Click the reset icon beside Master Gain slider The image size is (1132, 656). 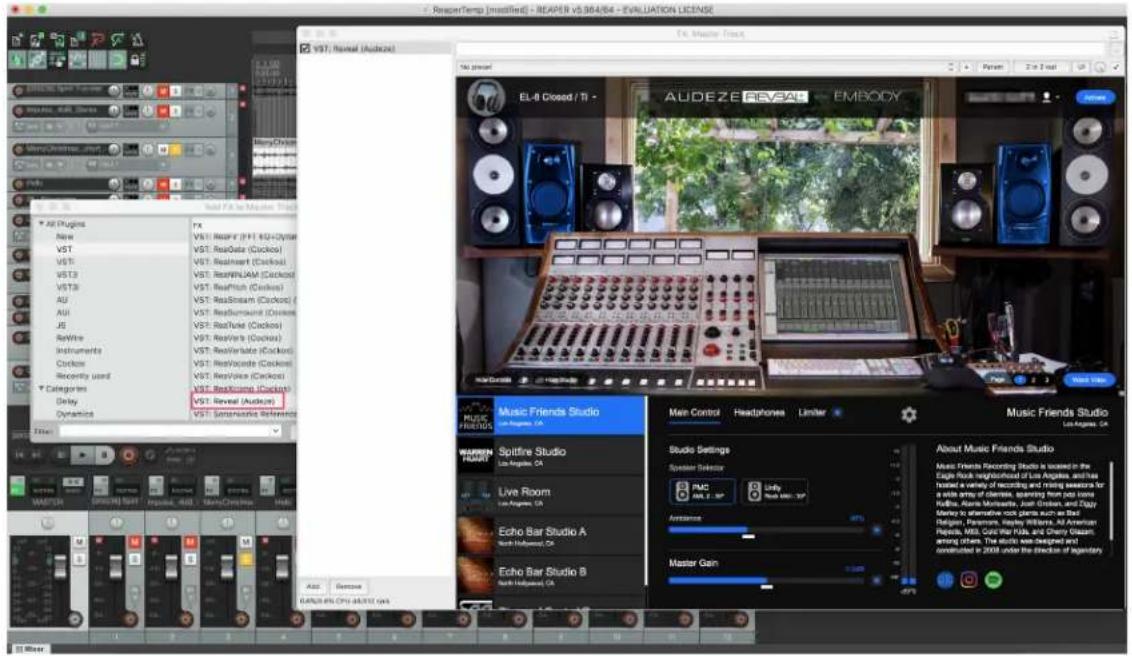pyautogui.click(x=876, y=580)
